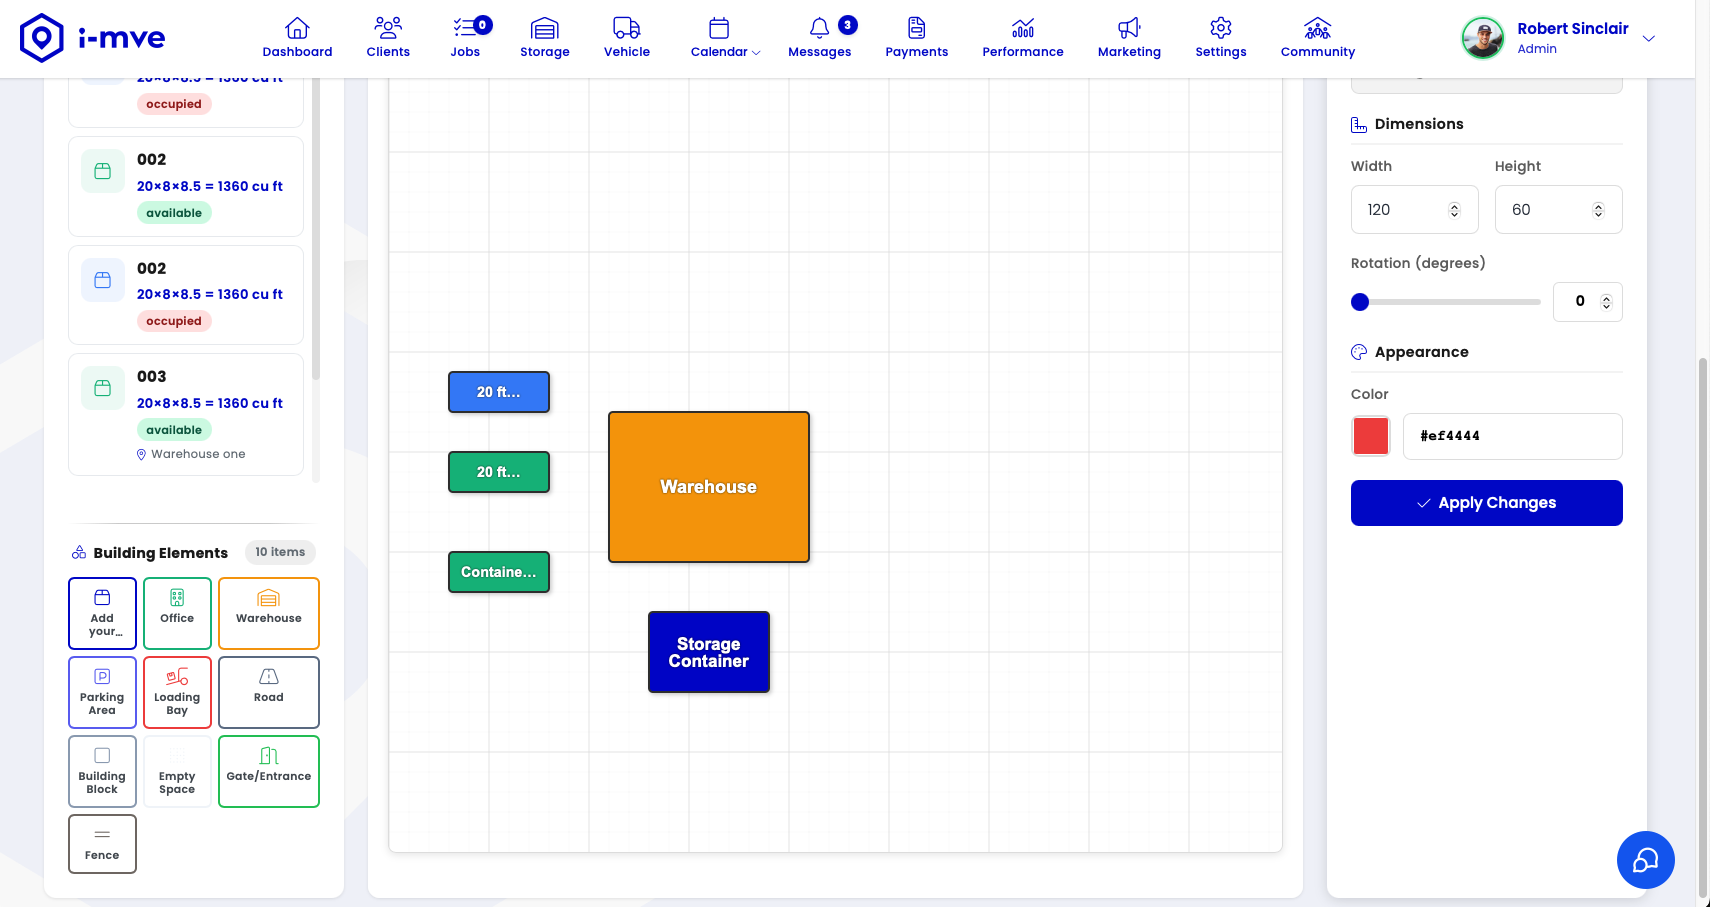Select the Road element

pos(269,692)
